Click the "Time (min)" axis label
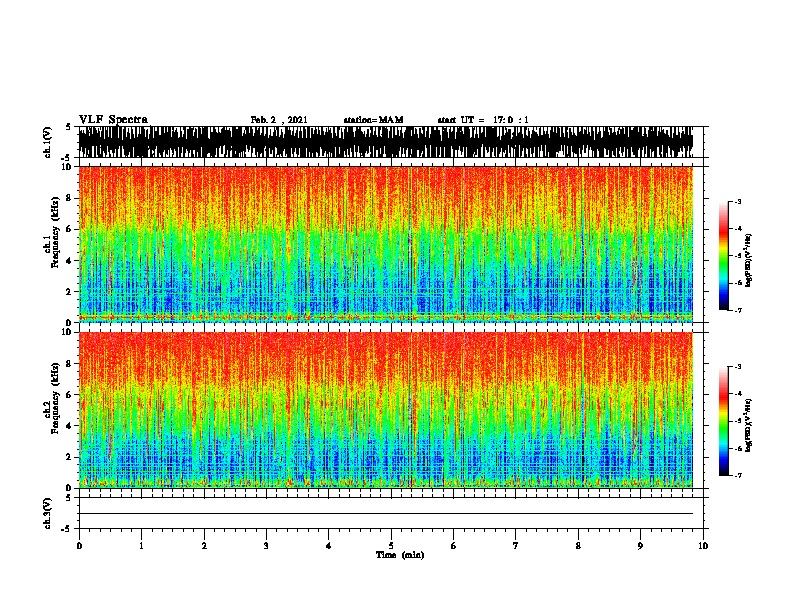The height and width of the screenshot is (612, 792). coord(400,555)
